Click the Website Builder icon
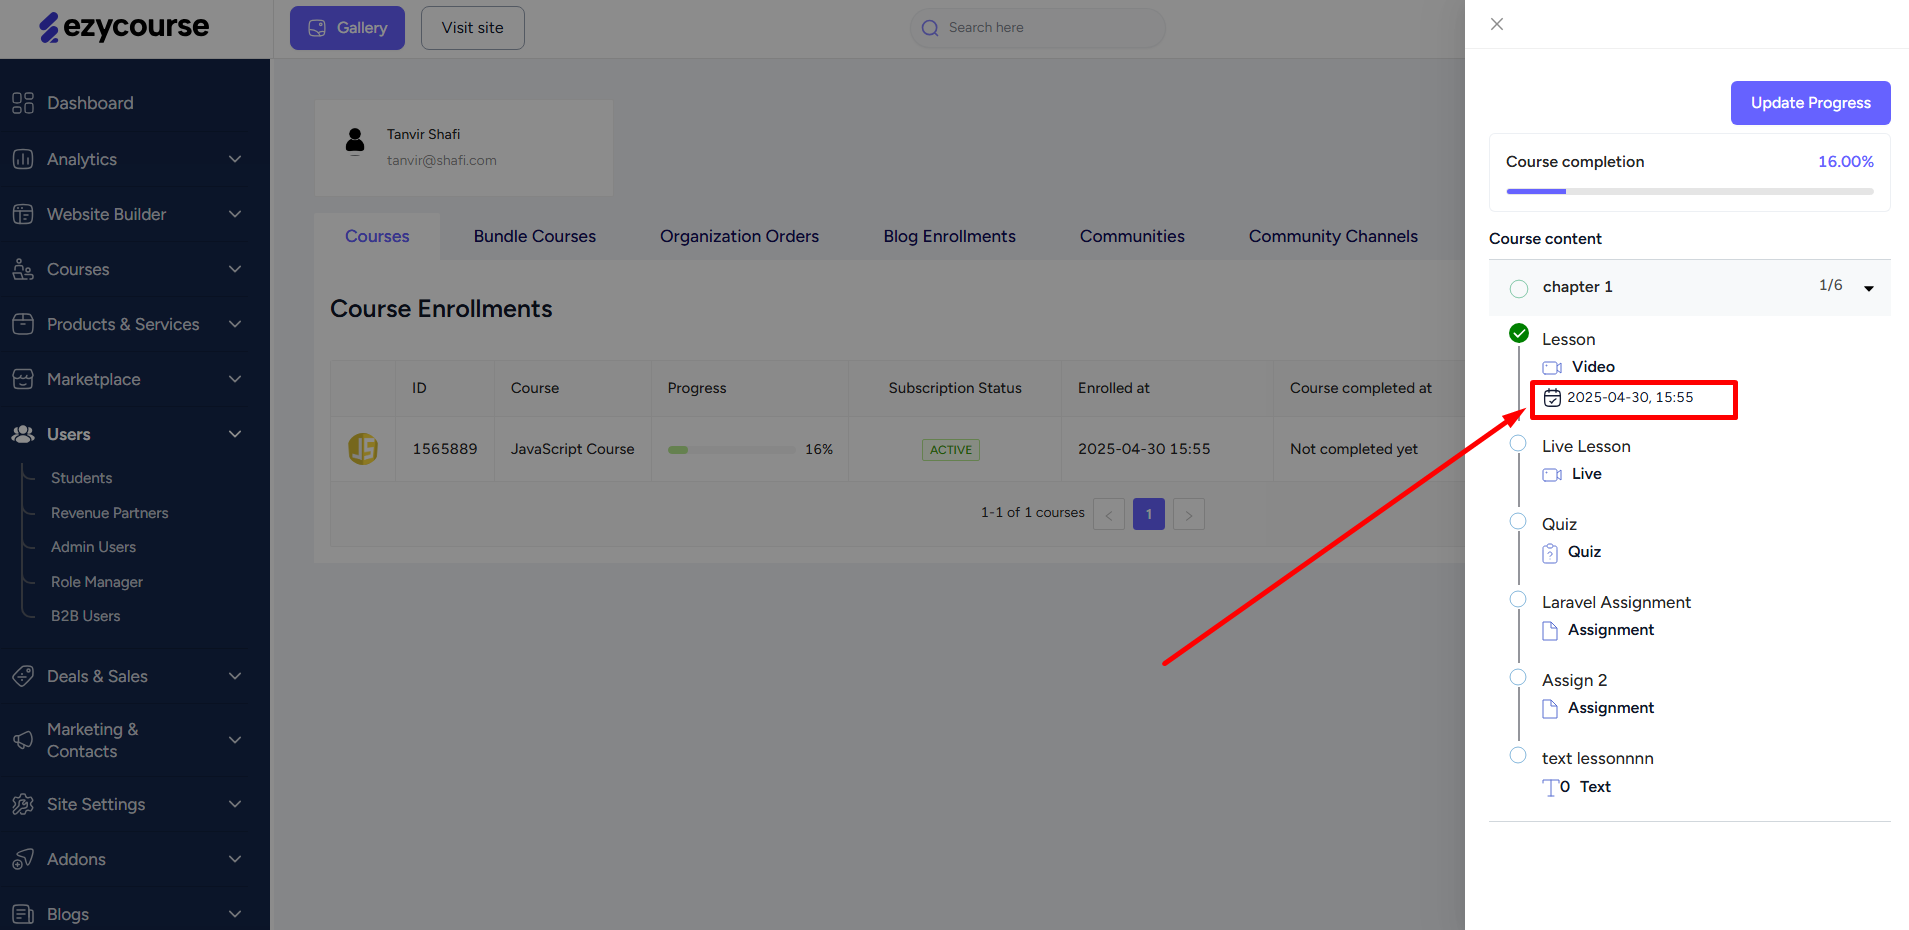 click(x=23, y=214)
